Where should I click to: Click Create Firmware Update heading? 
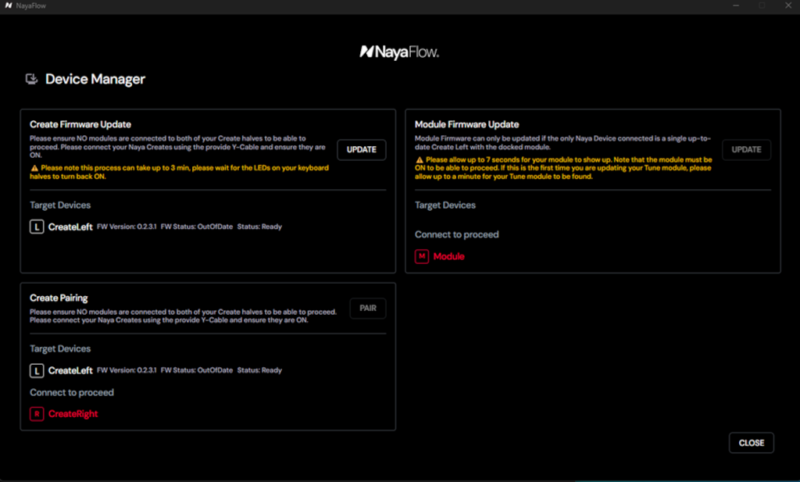(80, 124)
